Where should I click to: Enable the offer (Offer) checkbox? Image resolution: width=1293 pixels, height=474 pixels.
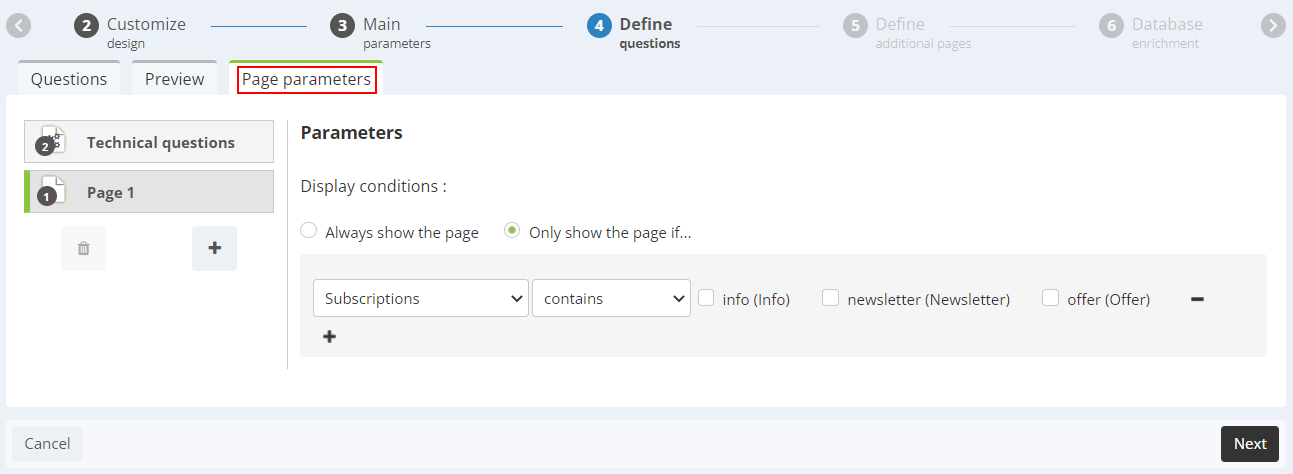(1050, 297)
